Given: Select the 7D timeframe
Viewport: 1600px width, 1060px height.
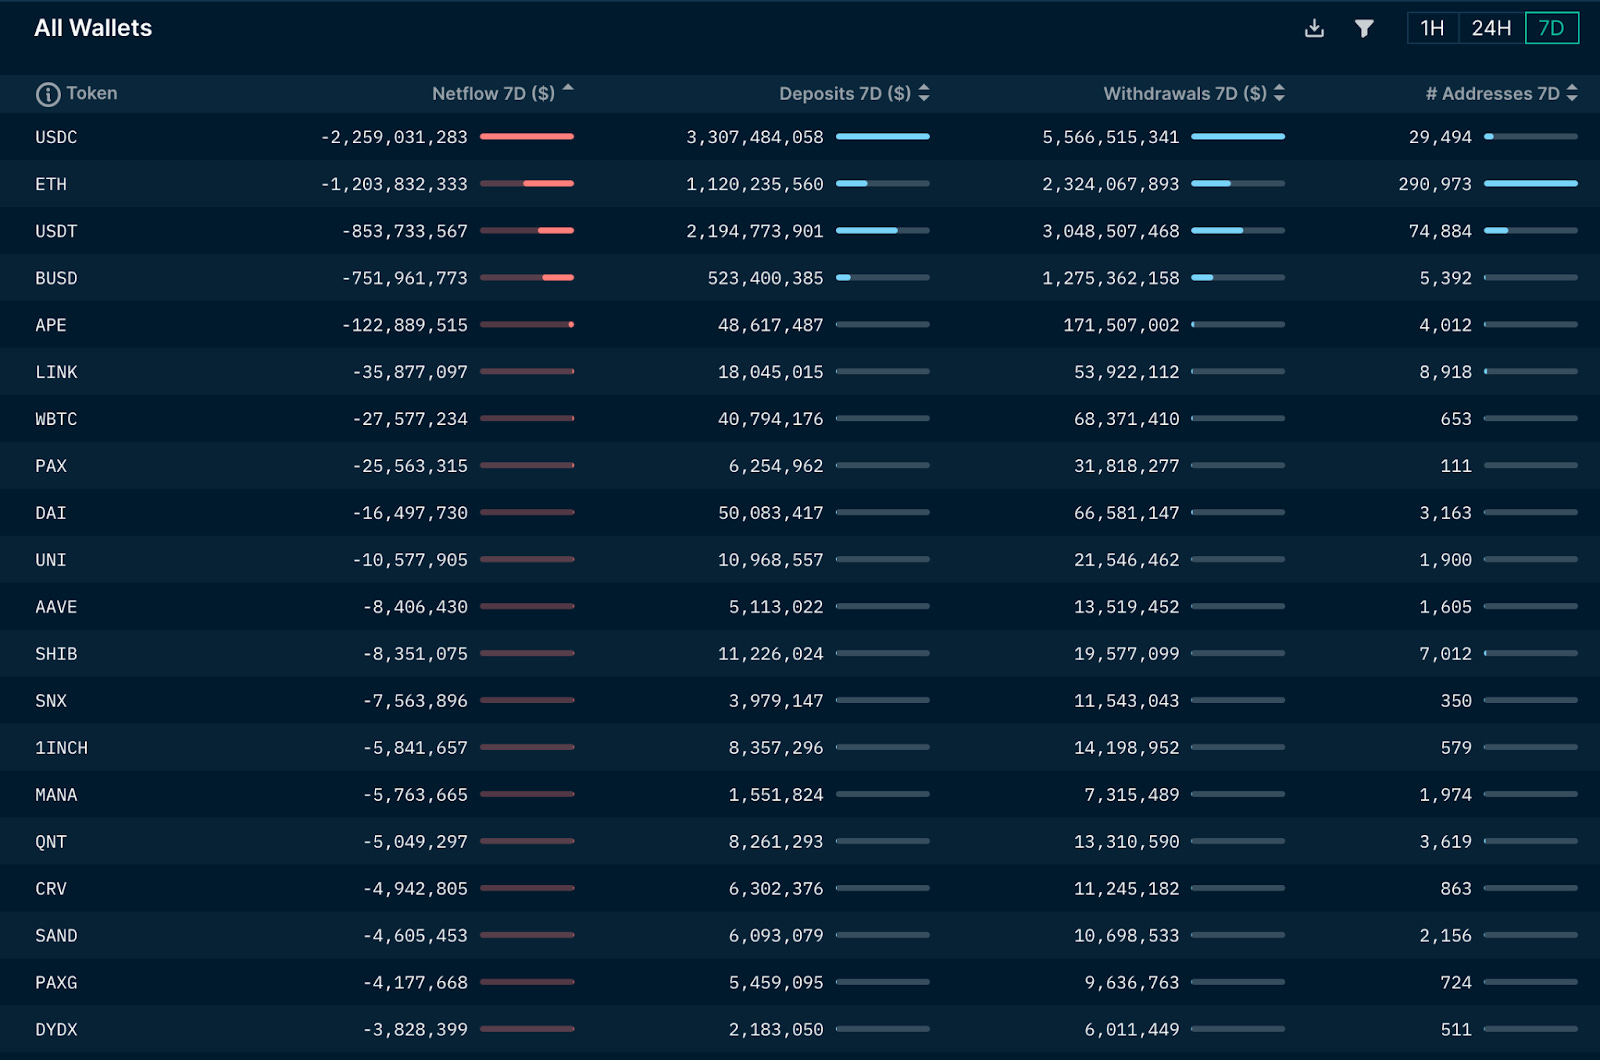Looking at the screenshot, I should (x=1552, y=28).
